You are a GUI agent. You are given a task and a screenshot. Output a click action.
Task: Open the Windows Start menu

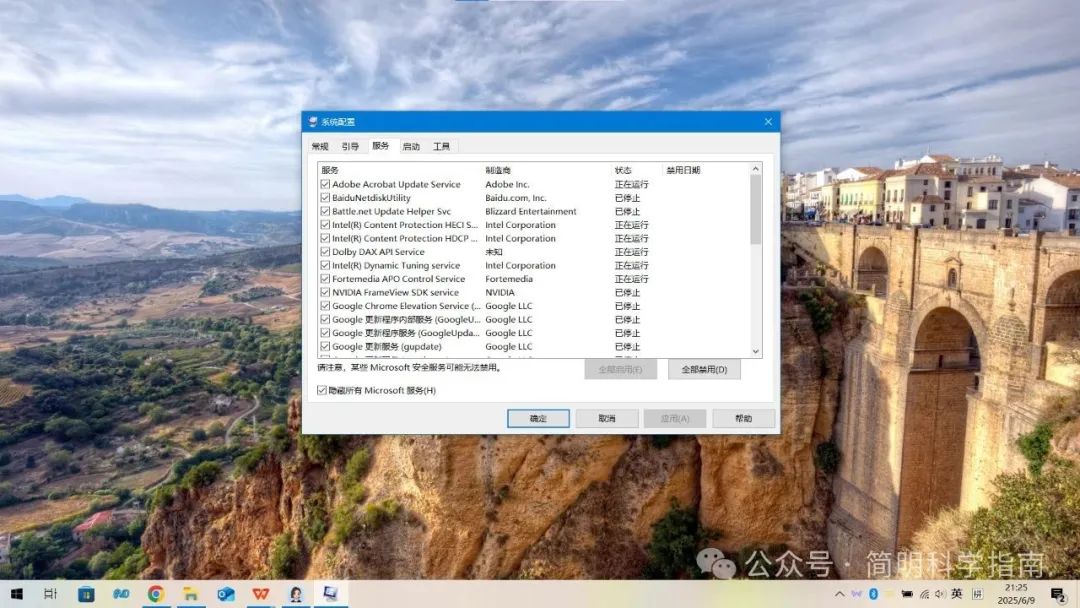click(x=17, y=594)
